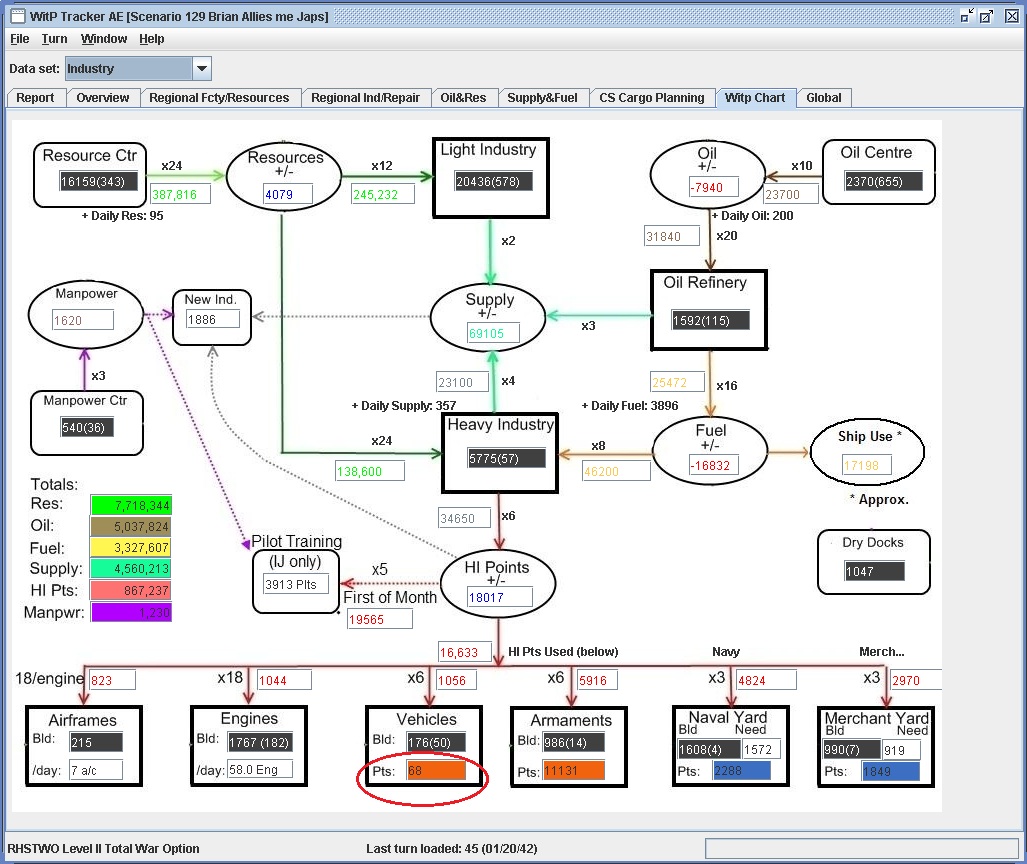The height and width of the screenshot is (864, 1027).
Task: Click the blue Naval Yard Pts field
Action: click(741, 770)
